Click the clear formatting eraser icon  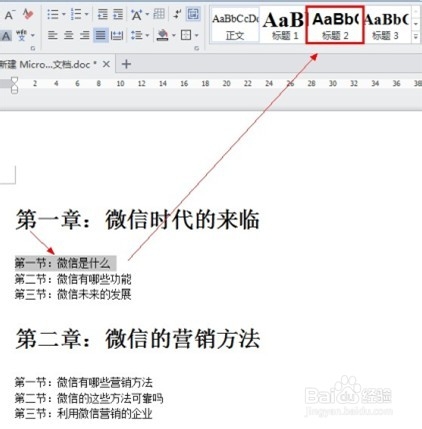coord(28,14)
